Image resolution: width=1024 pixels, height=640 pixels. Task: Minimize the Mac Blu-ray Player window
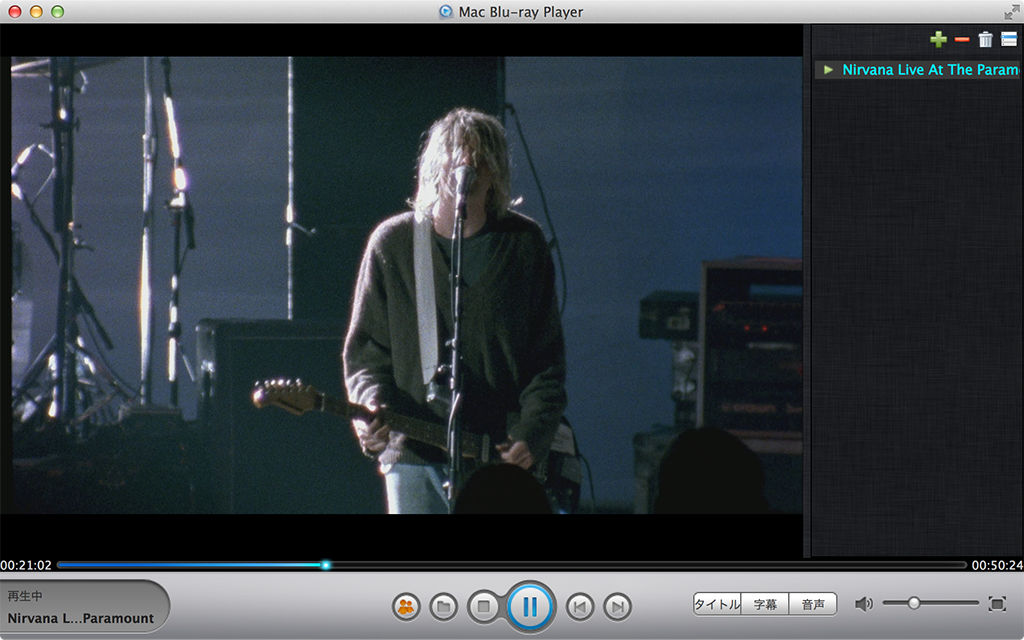point(36,11)
